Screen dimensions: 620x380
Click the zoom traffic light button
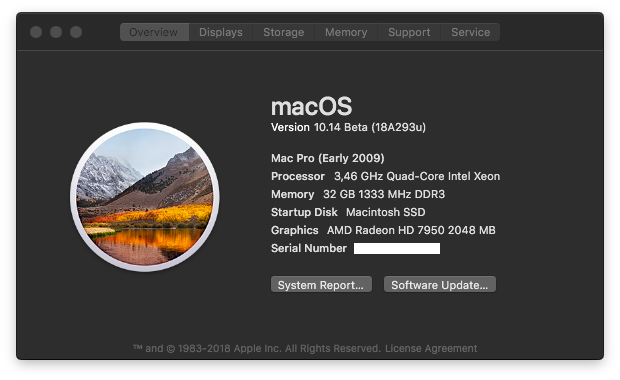click(76, 32)
